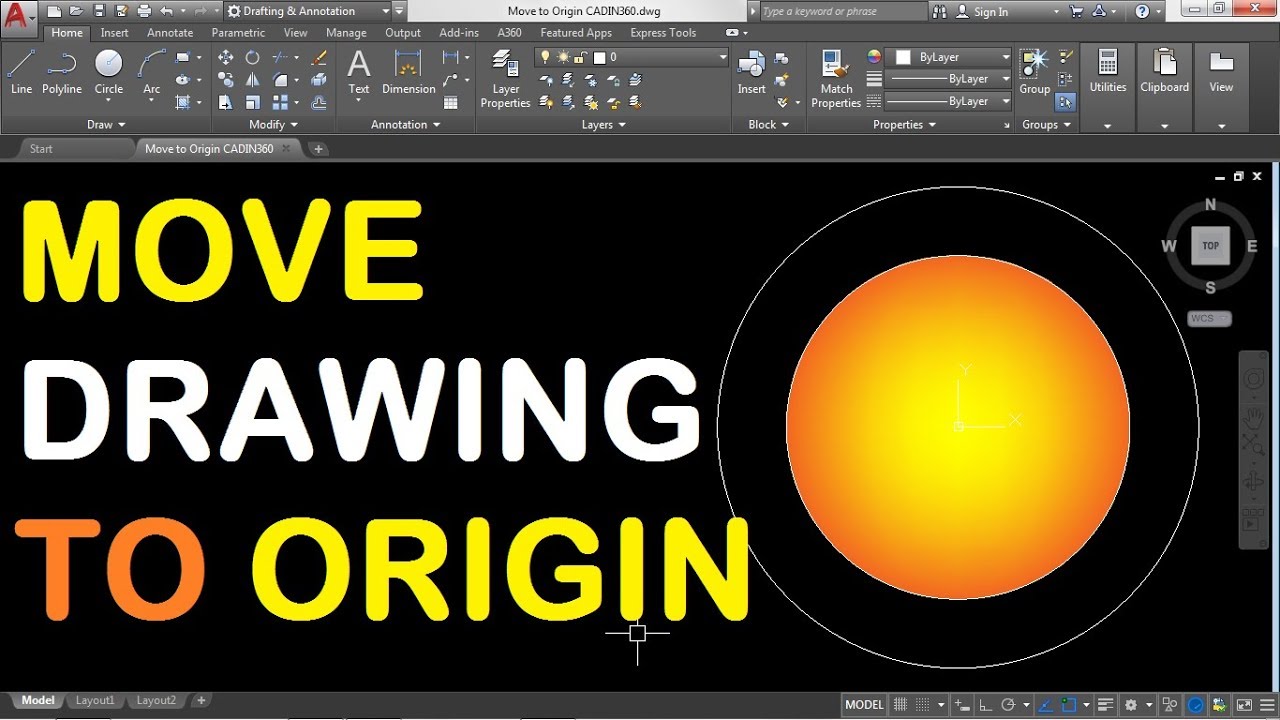Click the Save icon in quick access toolbar

pyautogui.click(x=99, y=11)
